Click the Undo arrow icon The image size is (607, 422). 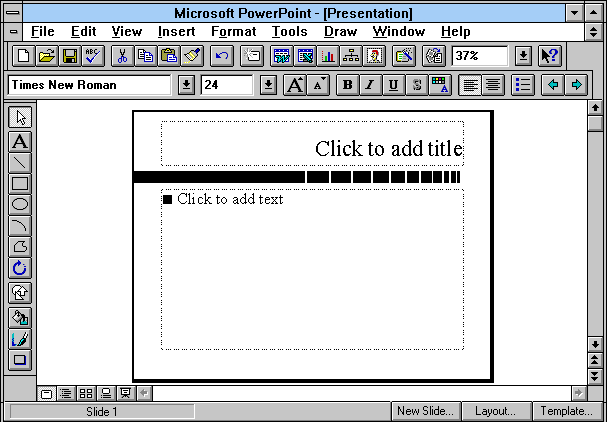pyautogui.click(x=222, y=56)
